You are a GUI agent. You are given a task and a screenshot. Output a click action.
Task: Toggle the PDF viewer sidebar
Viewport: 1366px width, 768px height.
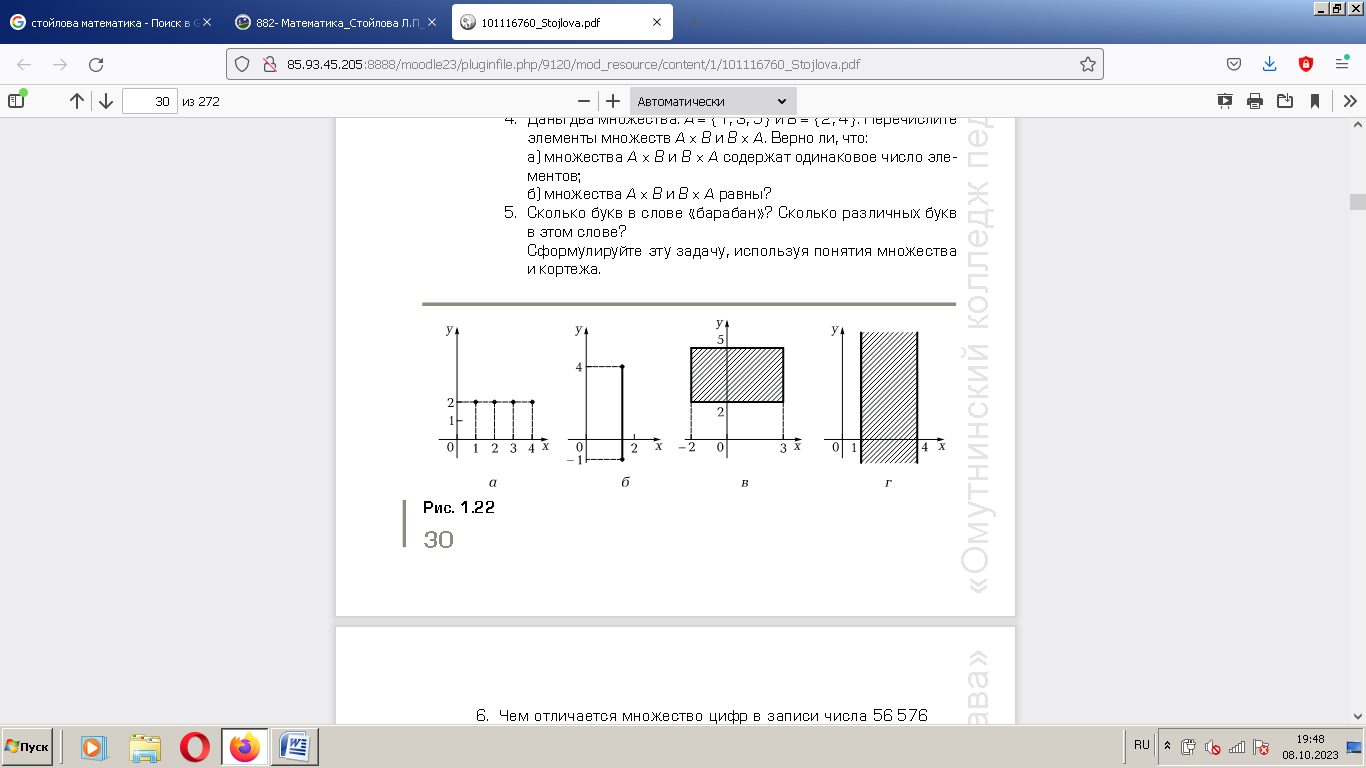(16, 100)
